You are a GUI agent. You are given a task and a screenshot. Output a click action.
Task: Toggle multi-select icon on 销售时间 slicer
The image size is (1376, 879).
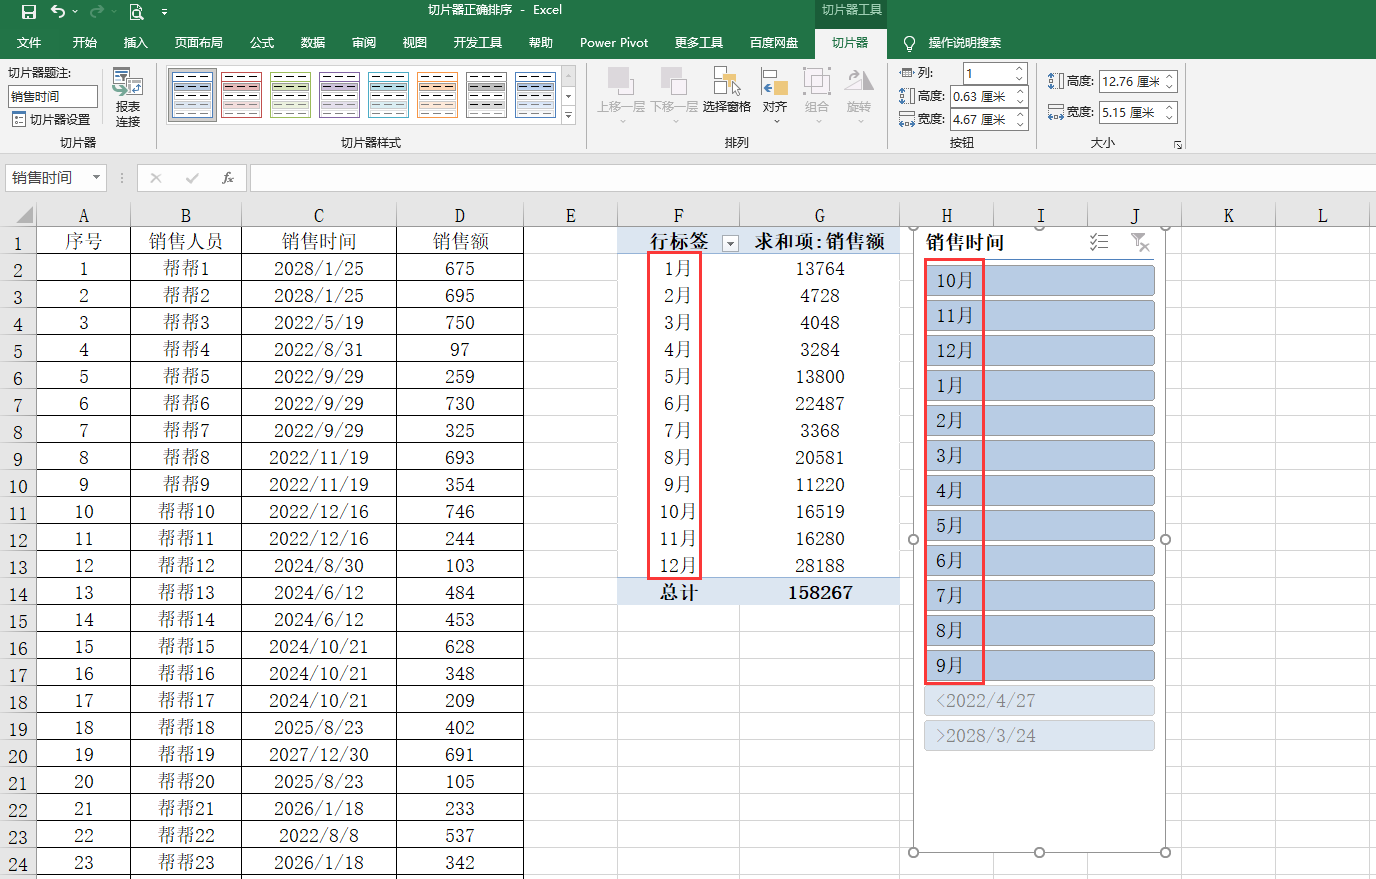tap(1099, 242)
